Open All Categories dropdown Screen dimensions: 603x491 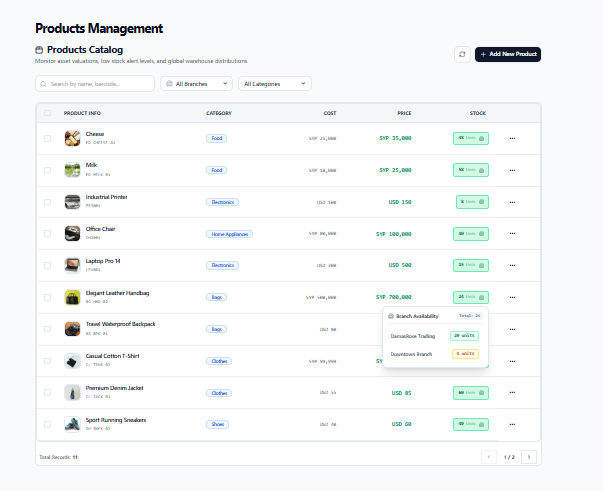(x=275, y=83)
